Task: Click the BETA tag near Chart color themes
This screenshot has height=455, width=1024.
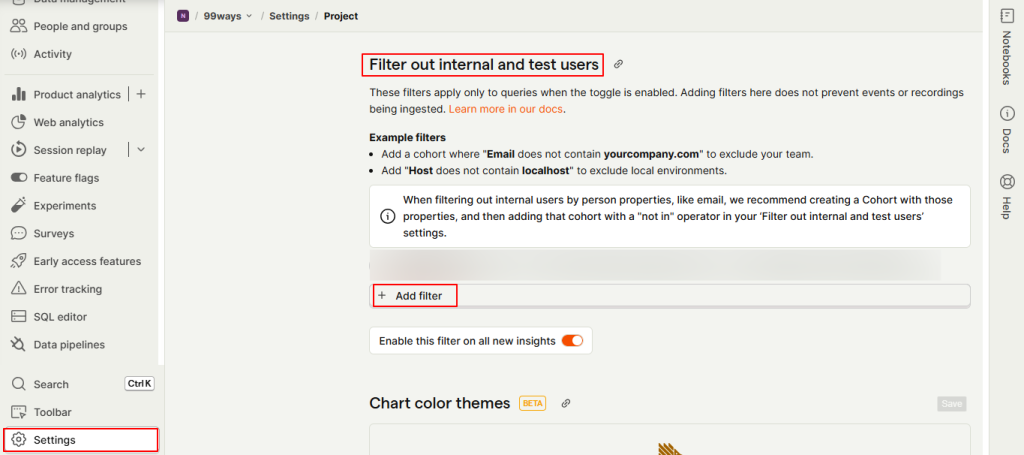Action: pos(533,403)
